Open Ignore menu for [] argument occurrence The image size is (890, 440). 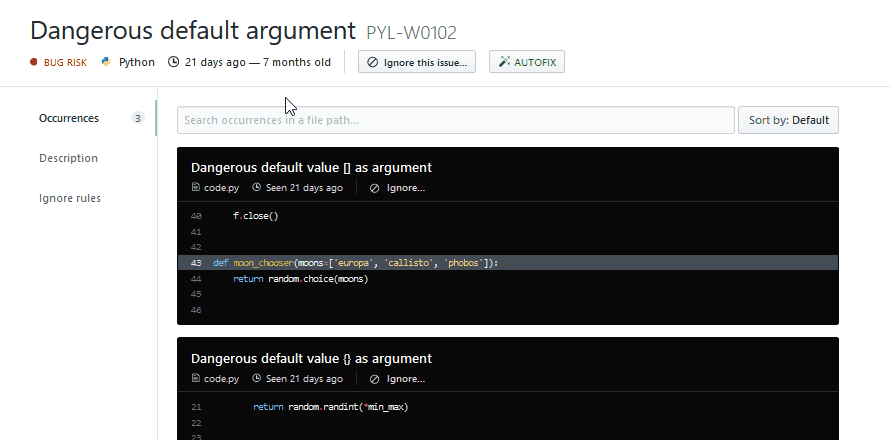click(x=397, y=188)
